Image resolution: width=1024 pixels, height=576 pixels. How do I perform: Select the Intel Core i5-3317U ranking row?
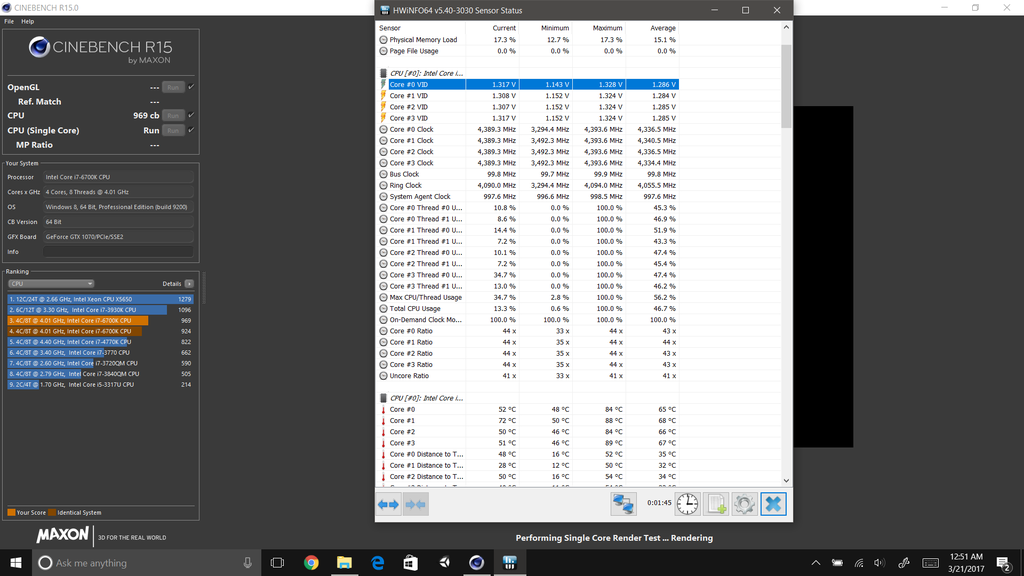pyautogui.click(x=101, y=385)
